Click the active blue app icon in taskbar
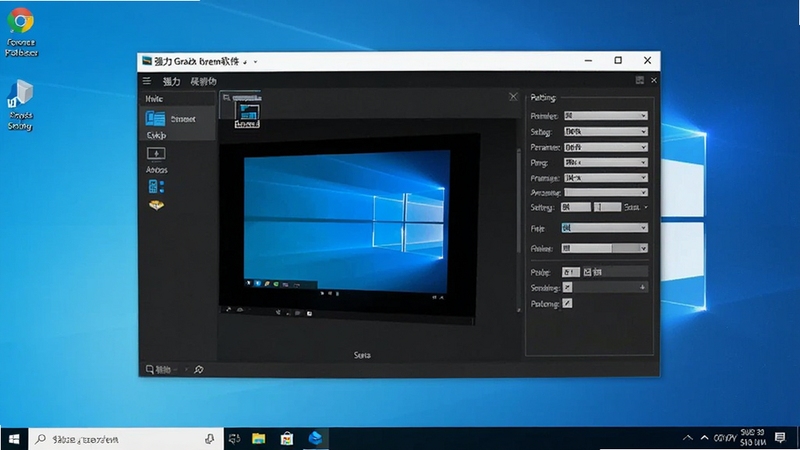Screen dimensions: 800x450 pos(315,439)
